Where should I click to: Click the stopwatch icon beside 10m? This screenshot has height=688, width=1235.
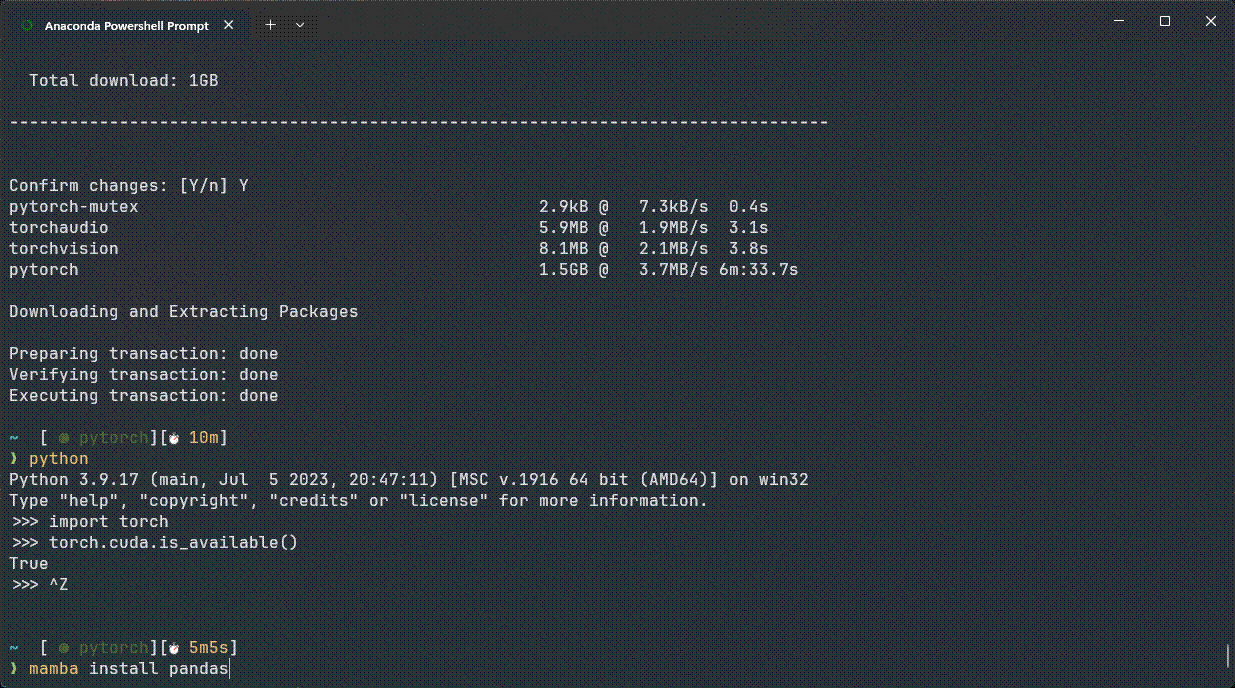point(173,438)
